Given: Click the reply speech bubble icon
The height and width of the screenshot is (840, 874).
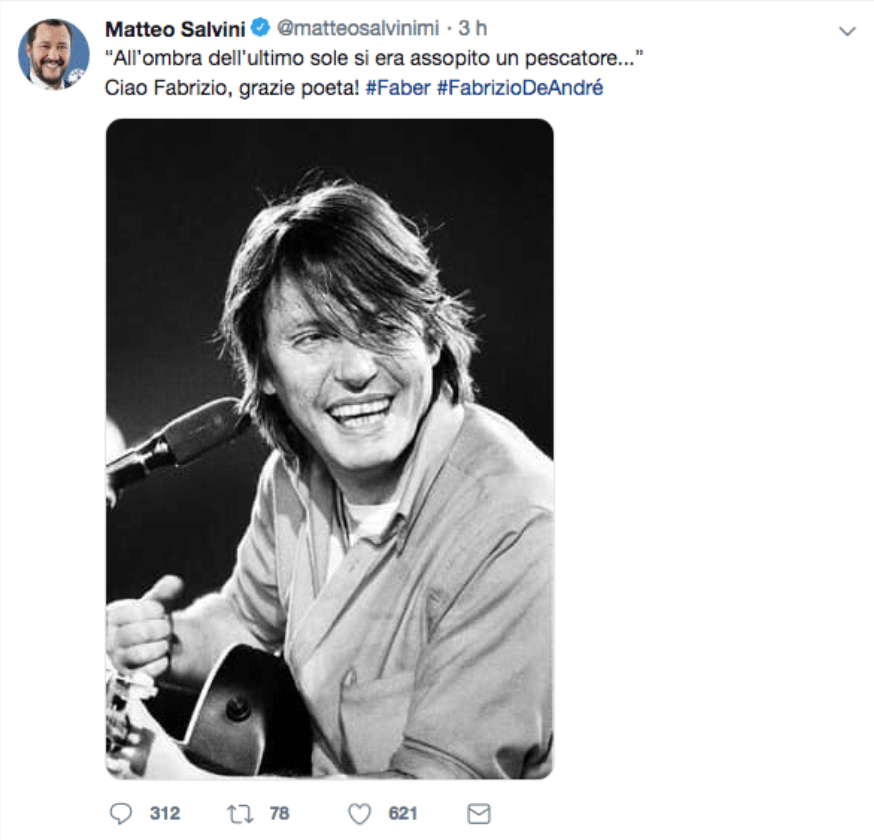Looking at the screenshot, I should coord(120,813).
